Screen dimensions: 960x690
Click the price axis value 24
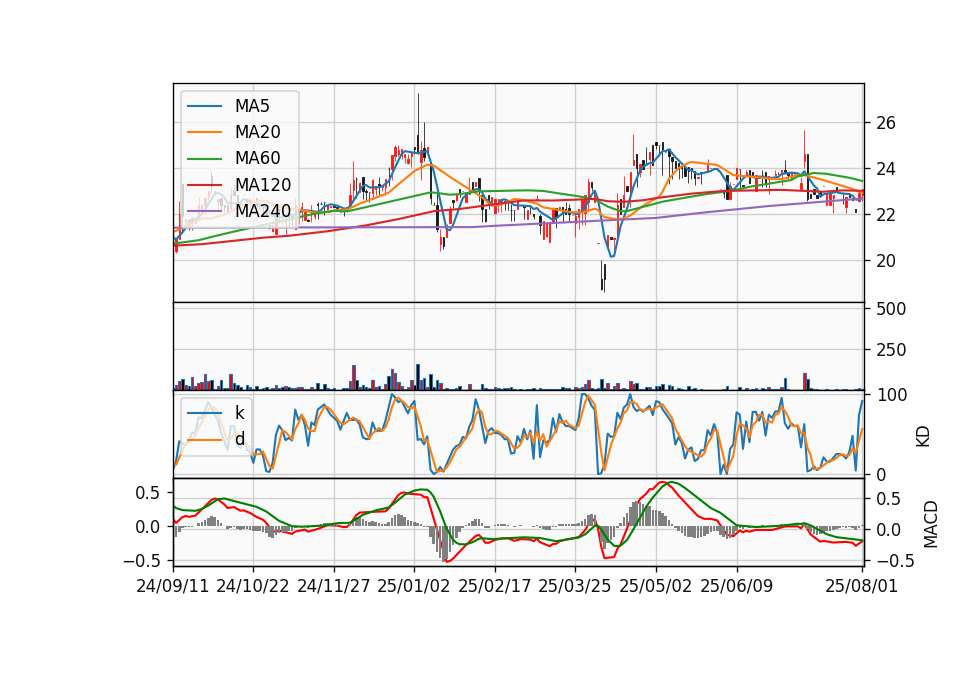tap(886, 169)
